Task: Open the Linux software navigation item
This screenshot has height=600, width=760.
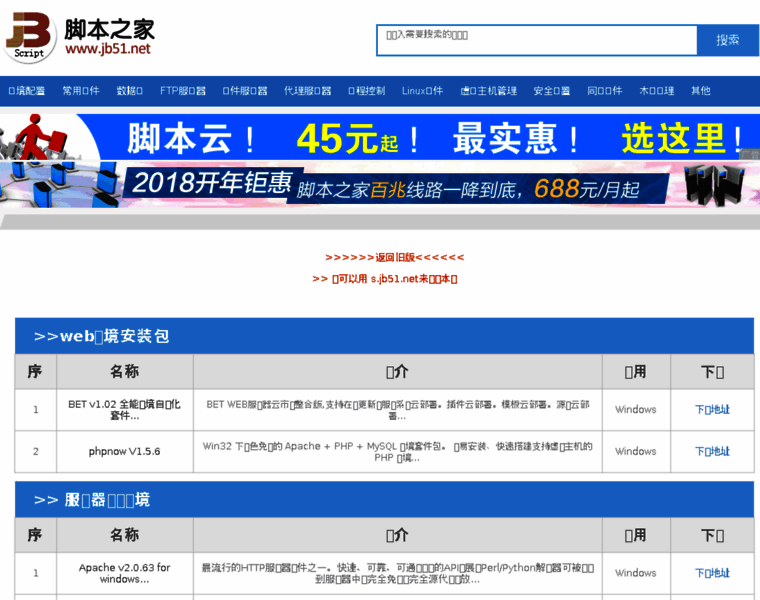Action: pos(422,91)
